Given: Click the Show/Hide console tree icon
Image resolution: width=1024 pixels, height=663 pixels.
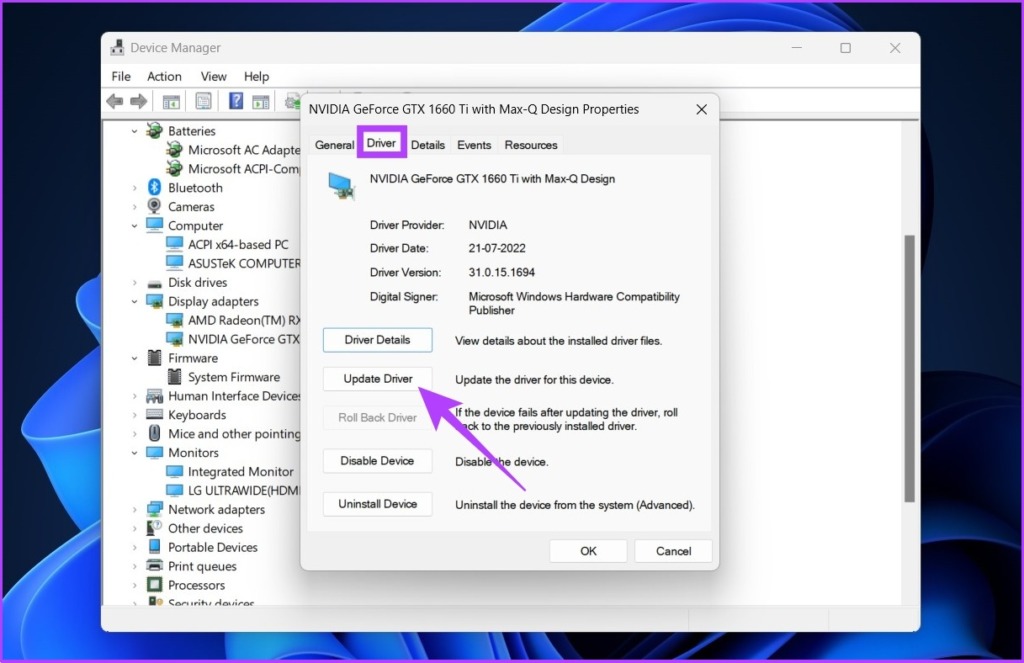Looking at the screenshot, I should coord(171,102).
